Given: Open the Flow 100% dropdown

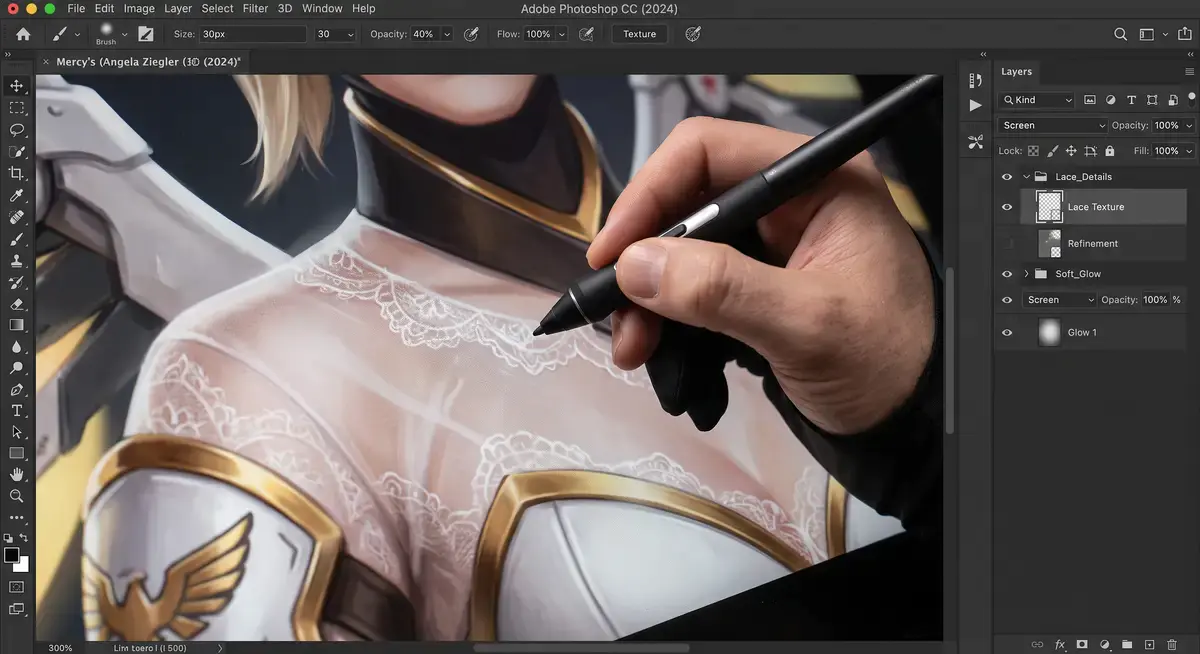Looking at the screenshot, I should (561, 34).
